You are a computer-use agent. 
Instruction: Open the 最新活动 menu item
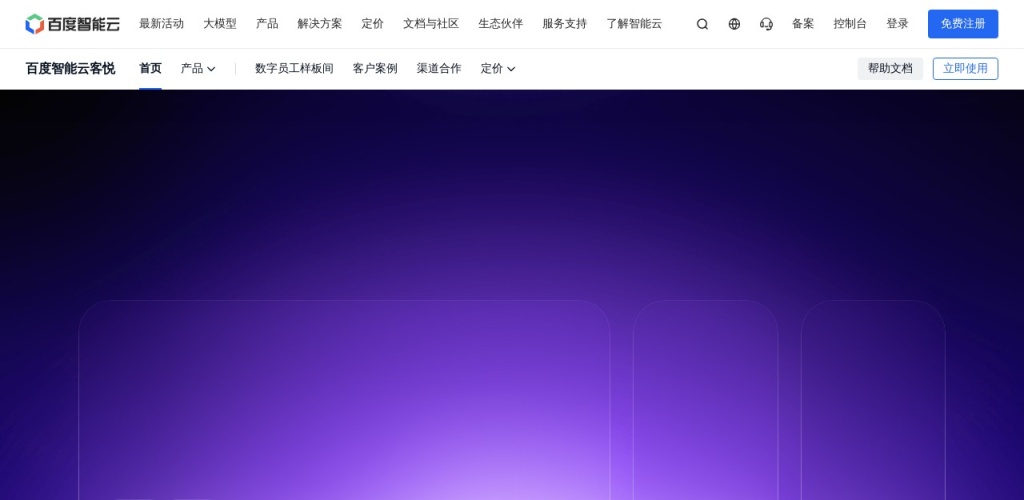[x=161, y=24]
